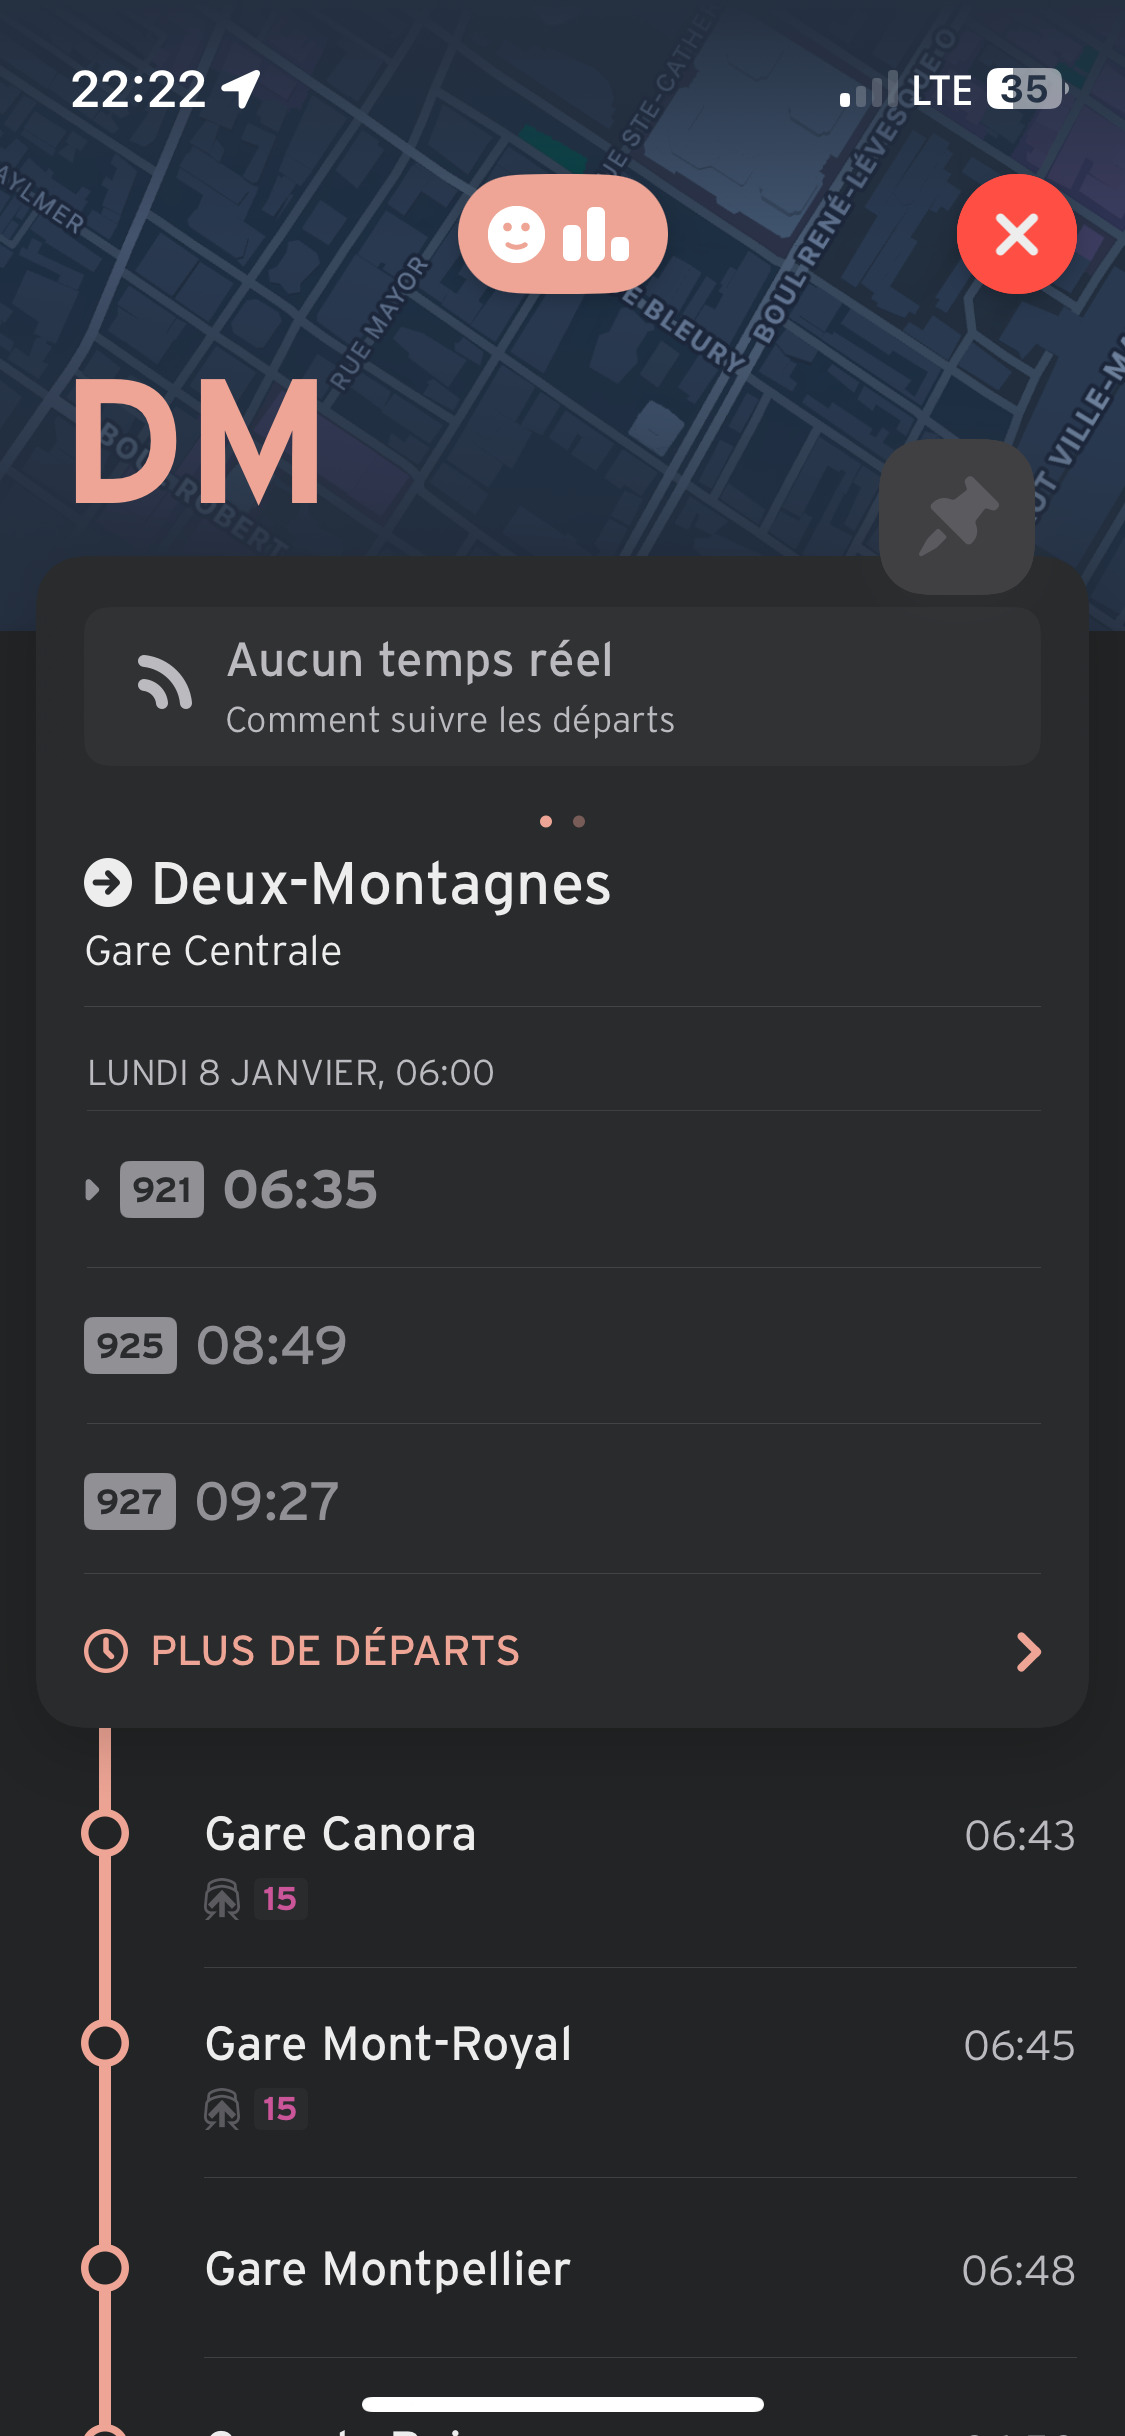Tap the chevron next to Plus de départs
The width and height of the screenshot is (1125, 2436).
tap(1028, 1652)
